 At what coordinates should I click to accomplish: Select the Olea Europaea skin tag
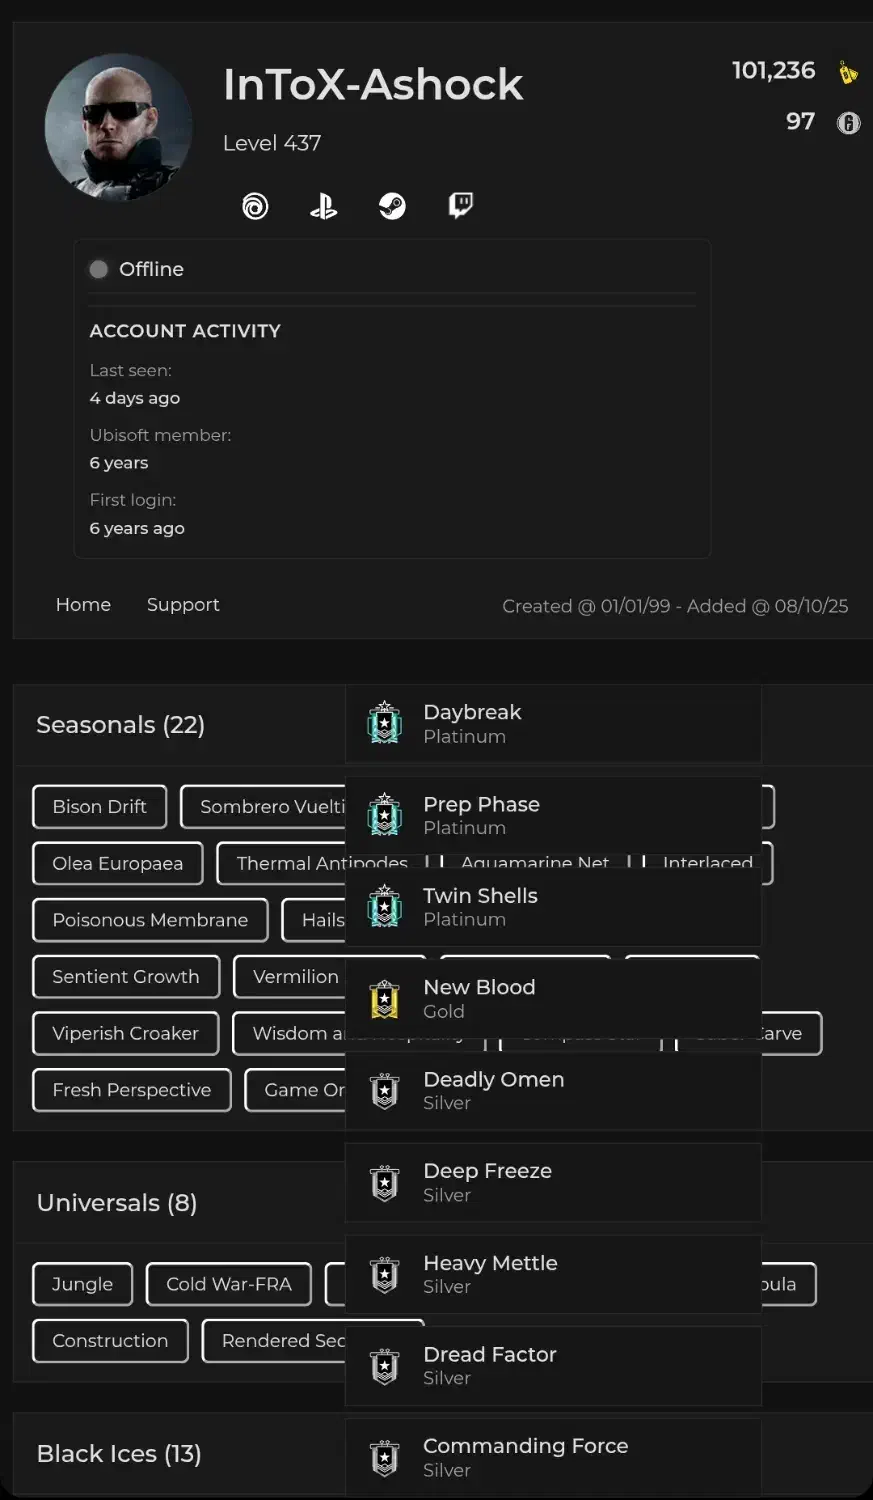[x=117, y=864]
